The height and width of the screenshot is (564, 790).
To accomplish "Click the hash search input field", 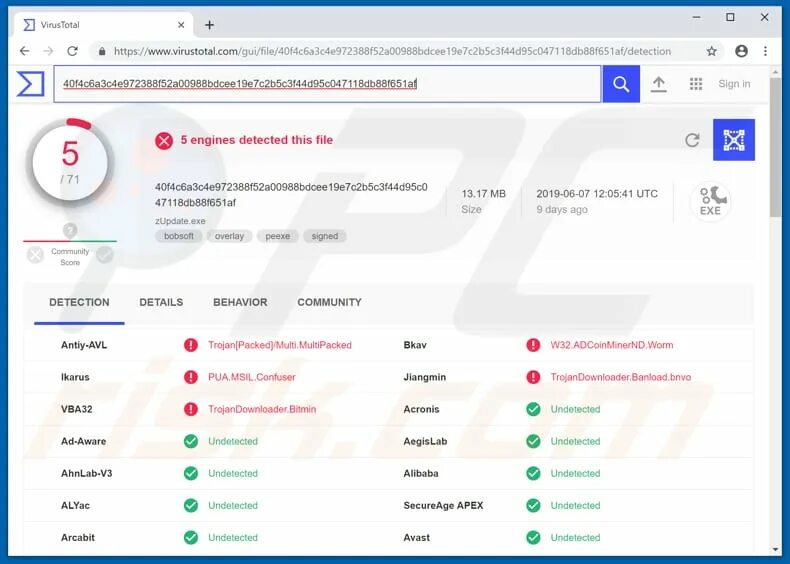I will [327, 84].
